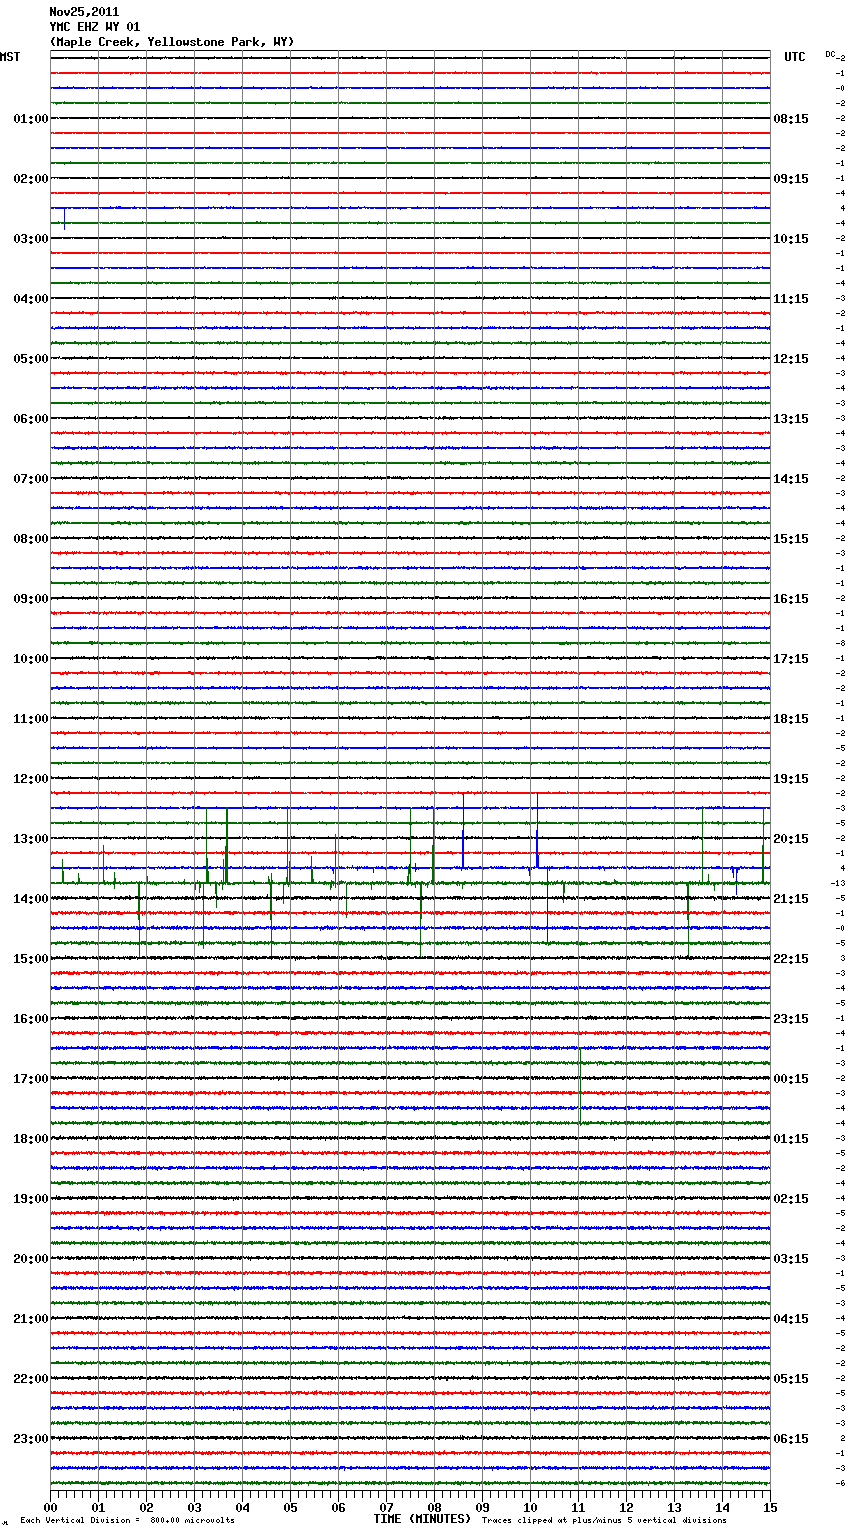
Task: Click the traces clipped footnote text
Action: pos(604,1521)
